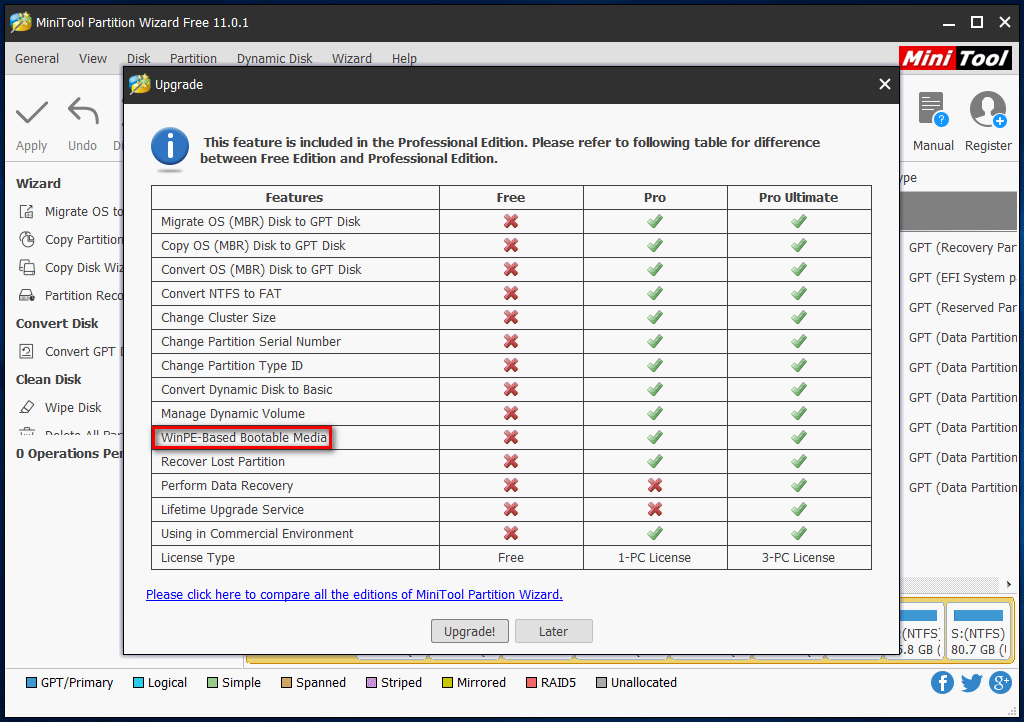Click 'Recover Lost Partition' feature cell
1024x722 pixels.
click(x=295, y=462)
